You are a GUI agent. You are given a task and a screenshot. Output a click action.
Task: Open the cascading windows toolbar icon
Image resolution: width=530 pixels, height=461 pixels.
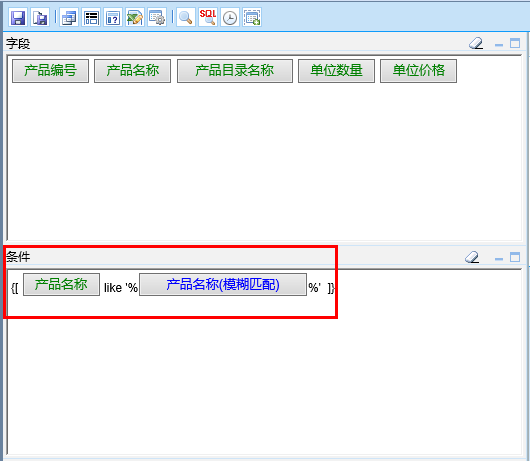point(69,18)
